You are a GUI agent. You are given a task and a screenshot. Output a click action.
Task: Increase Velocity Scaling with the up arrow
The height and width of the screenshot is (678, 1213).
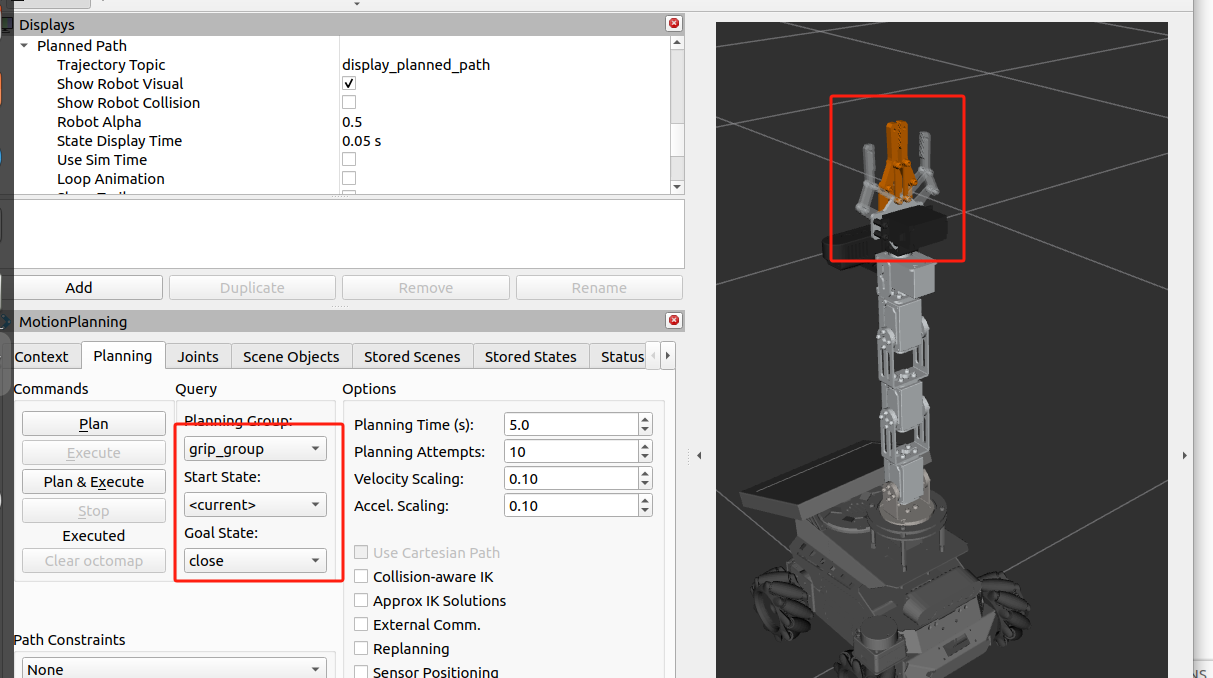645,473
